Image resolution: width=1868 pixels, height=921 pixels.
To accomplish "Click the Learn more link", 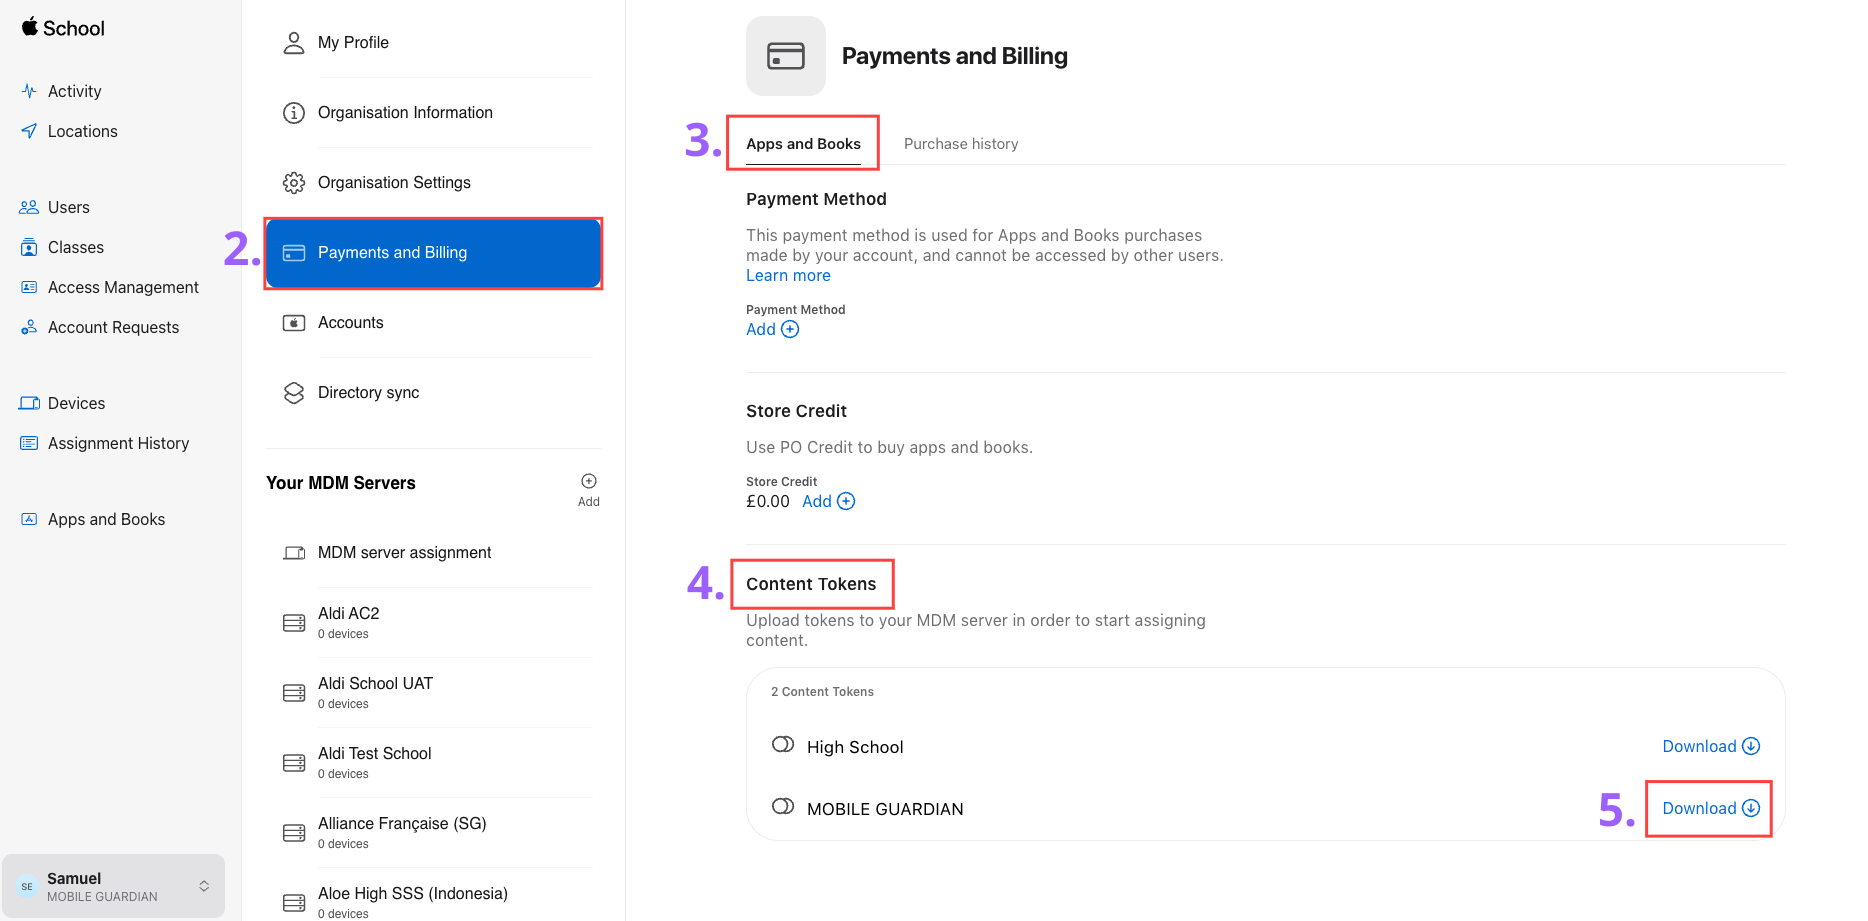I will click(x=788, y=276).
